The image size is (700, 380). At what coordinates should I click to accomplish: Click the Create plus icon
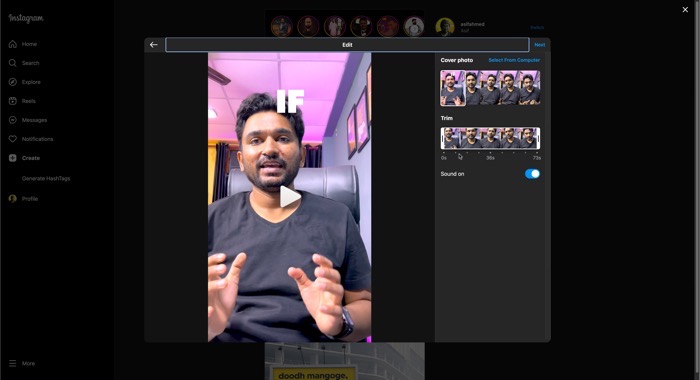(x=12, y=158)
